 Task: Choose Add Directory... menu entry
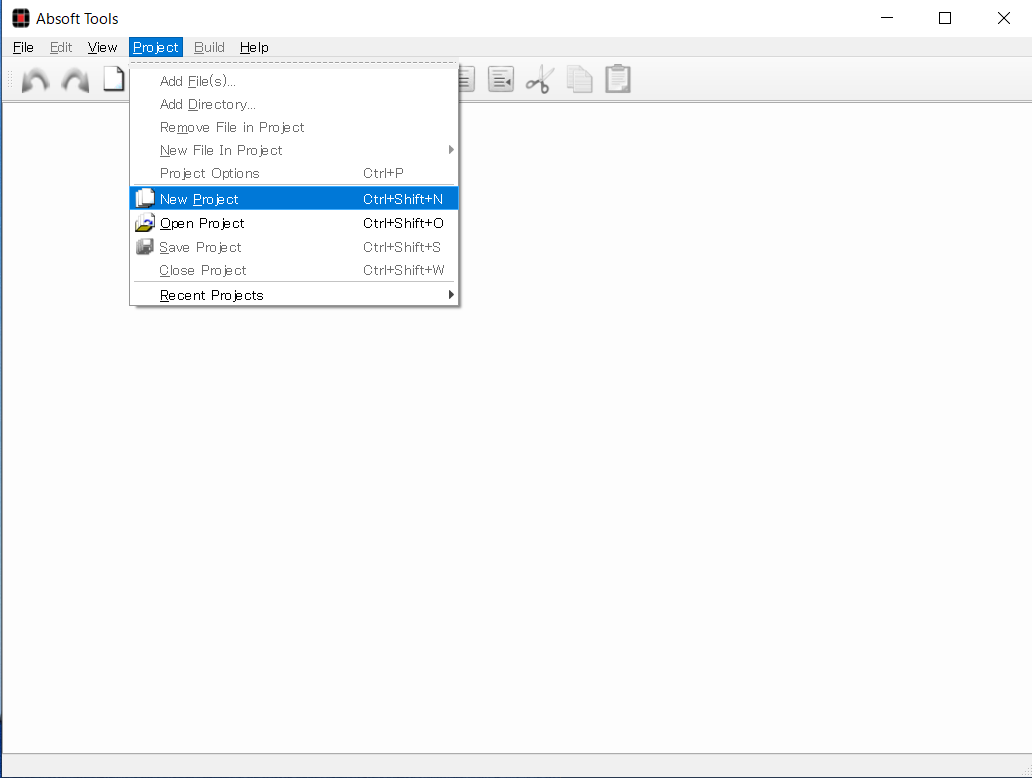click(x=294, y=104)
